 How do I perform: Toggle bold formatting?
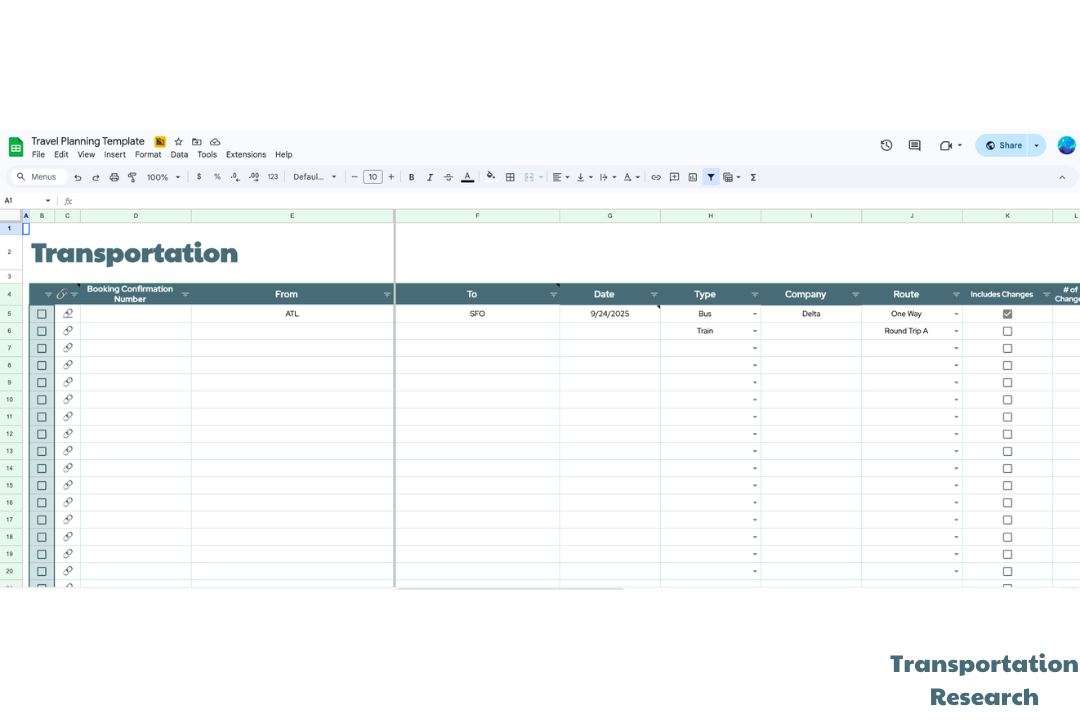[x=412, y=177]
